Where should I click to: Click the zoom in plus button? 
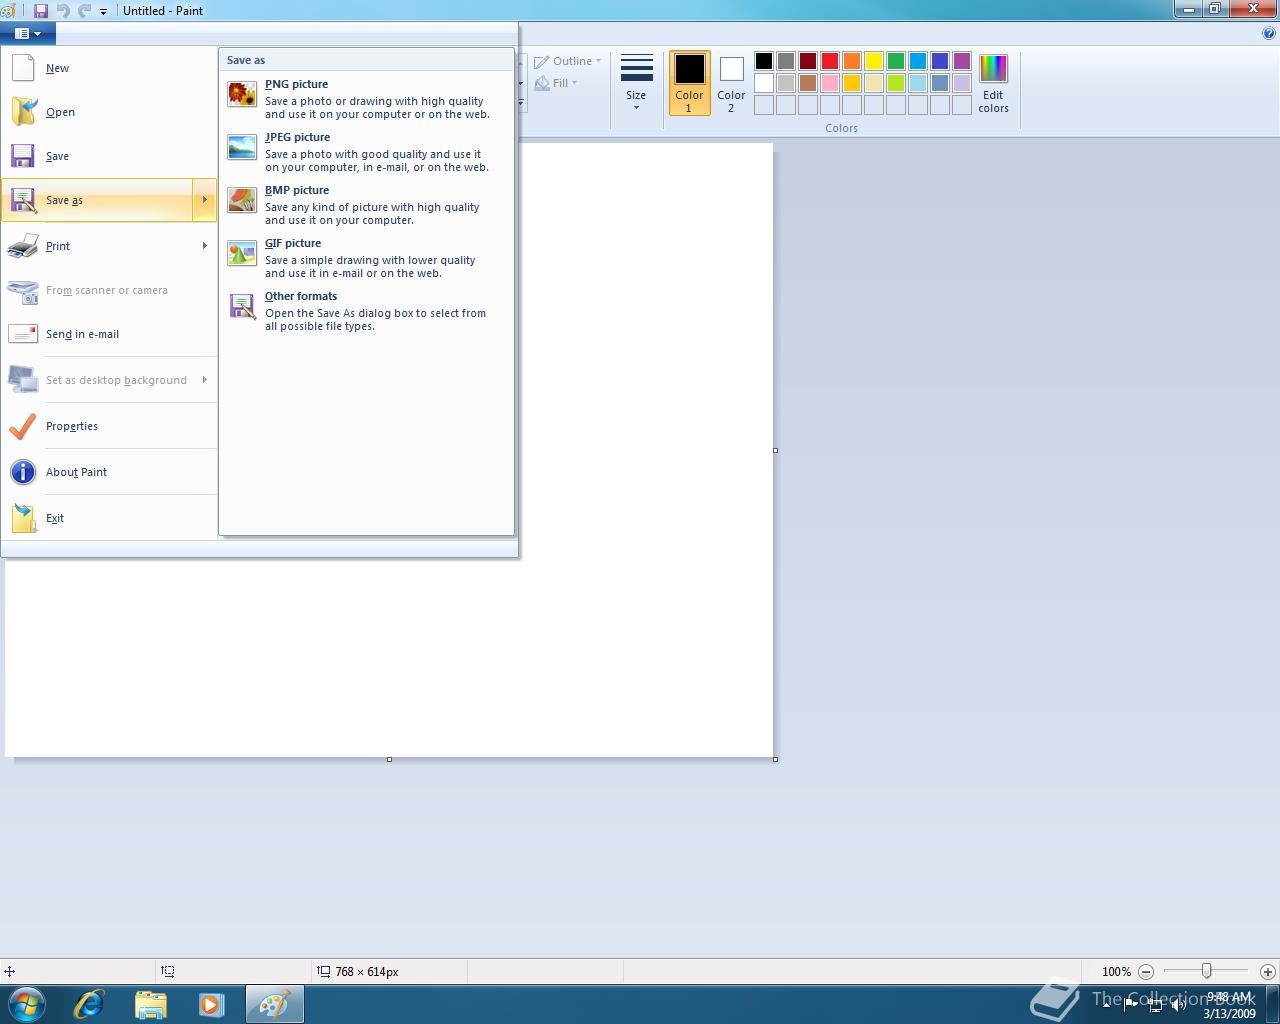[x=1267, y=971]
